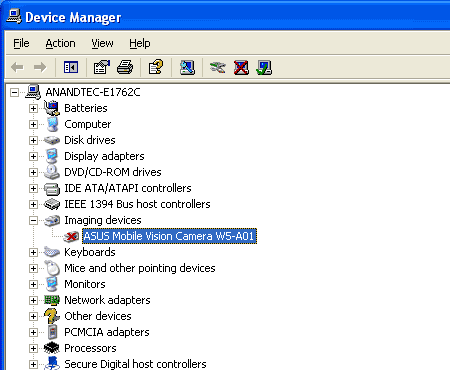Click the IEEE 1394 Bus controllers icon

(52, 204)
